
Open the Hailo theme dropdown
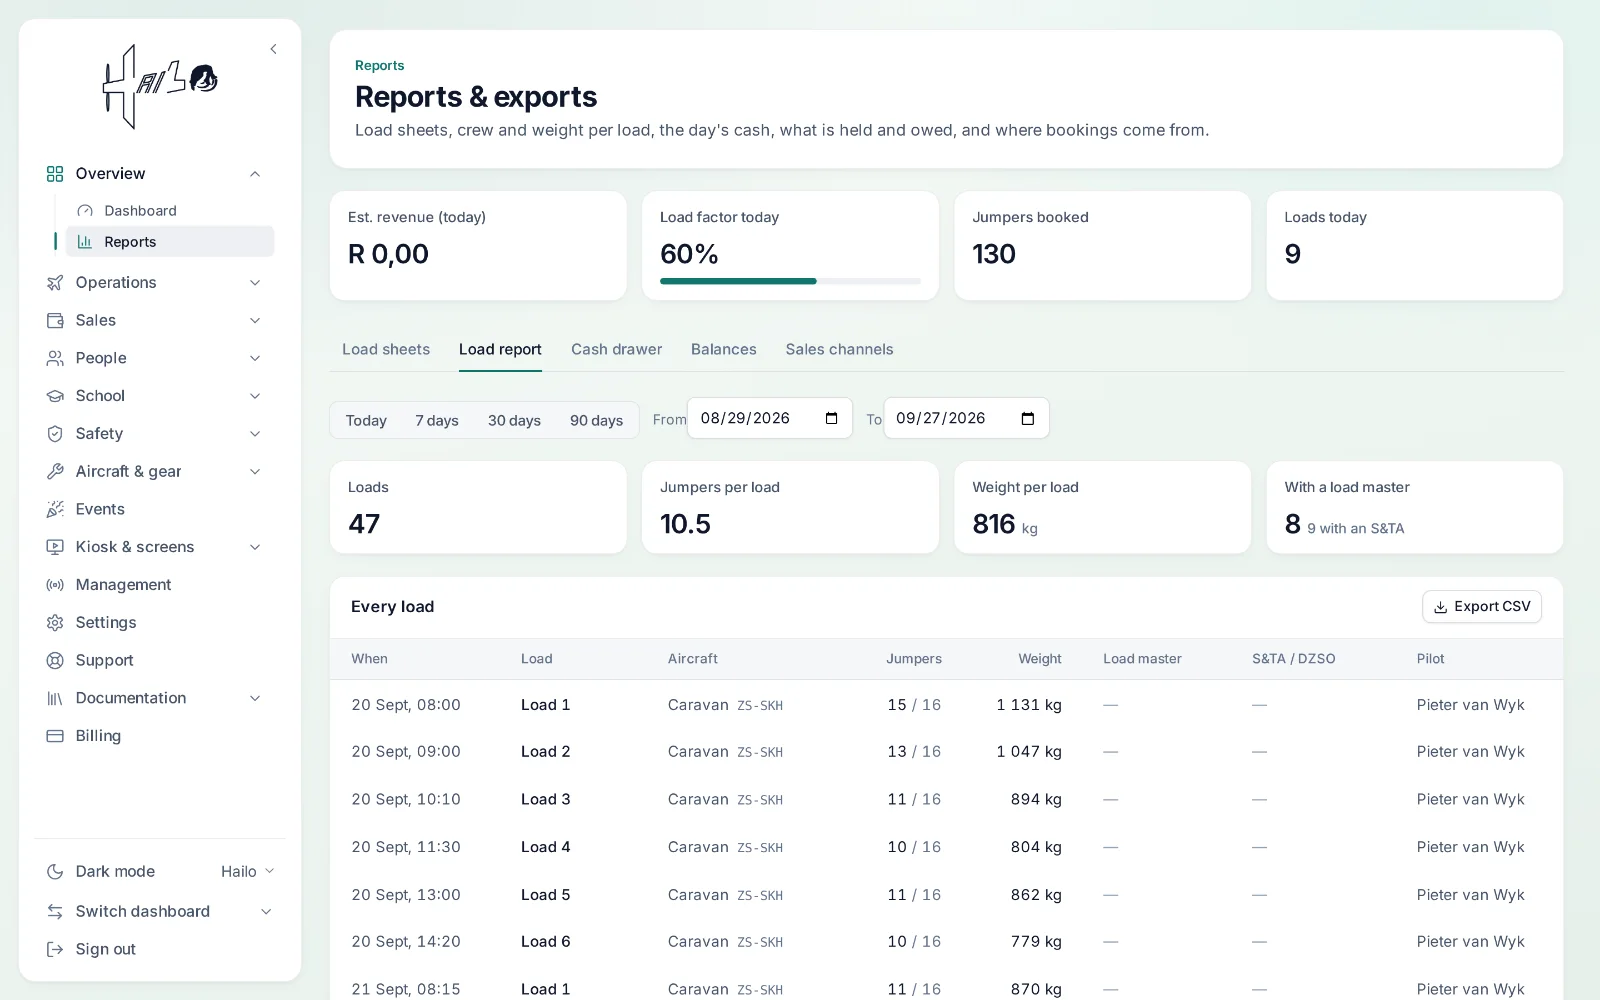248,872
